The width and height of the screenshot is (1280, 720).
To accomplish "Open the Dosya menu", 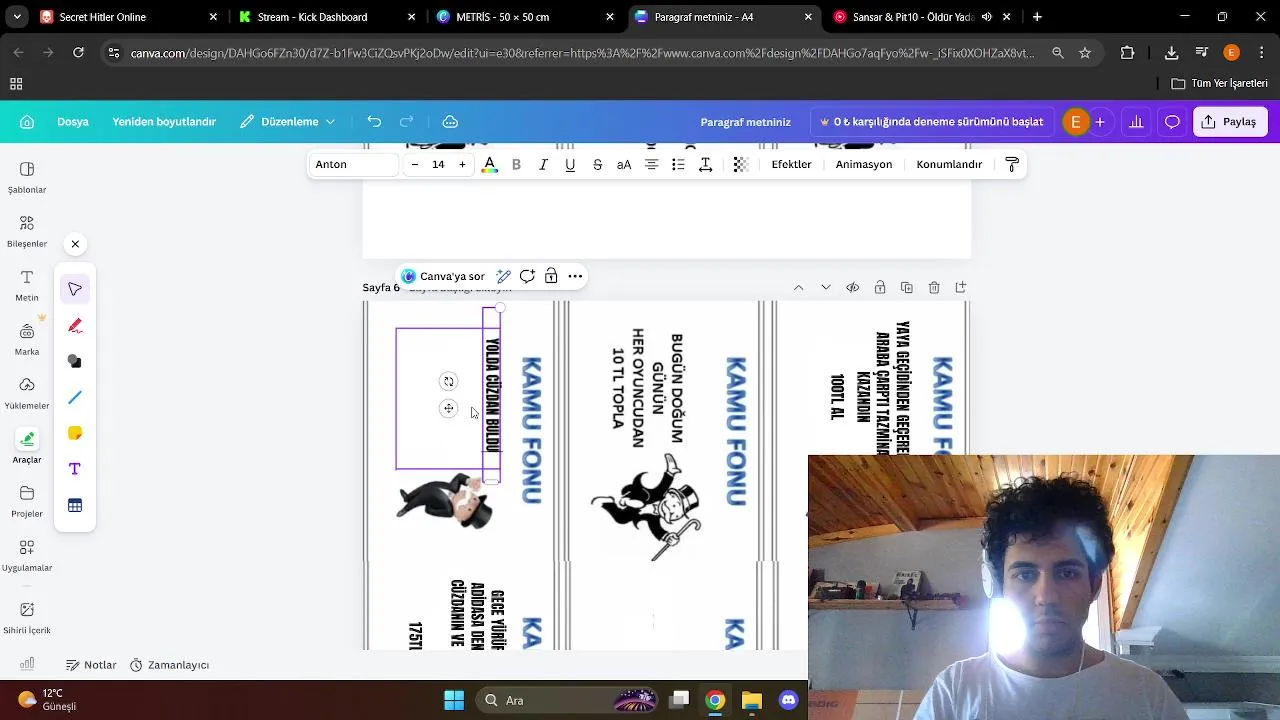I will coord(73,122).
